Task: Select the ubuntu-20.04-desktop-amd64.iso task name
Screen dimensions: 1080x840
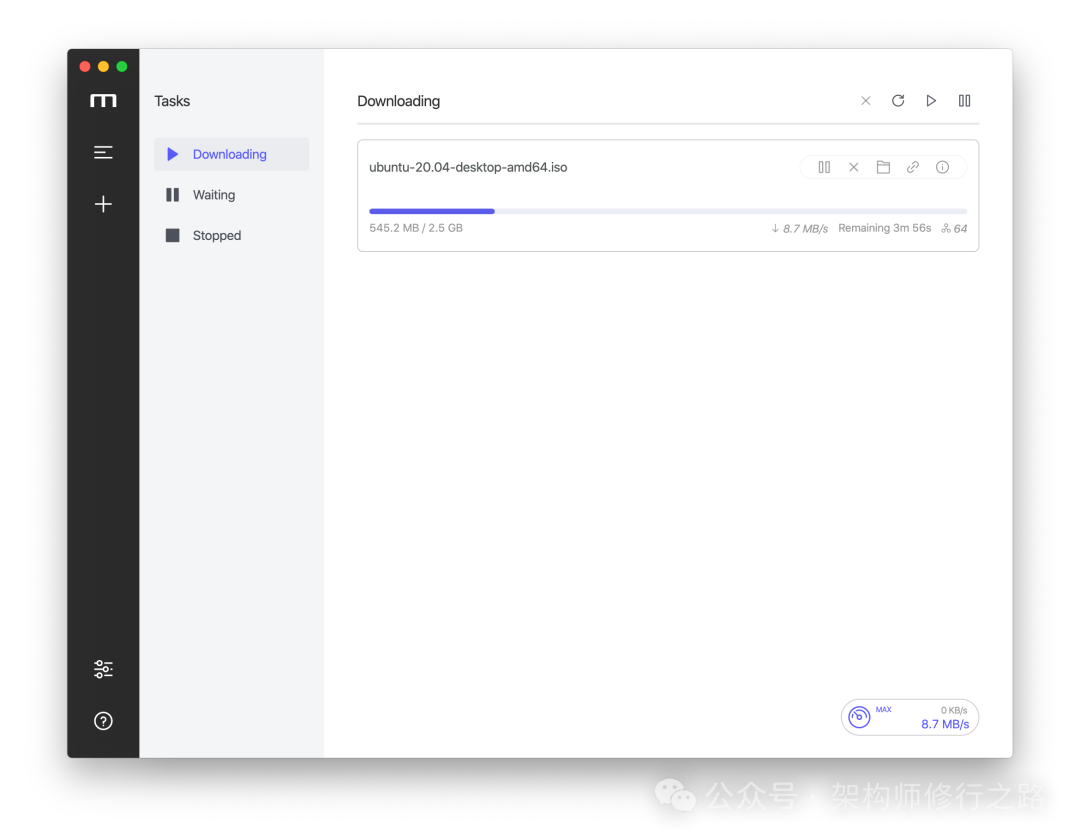Action: pos(468,167)
